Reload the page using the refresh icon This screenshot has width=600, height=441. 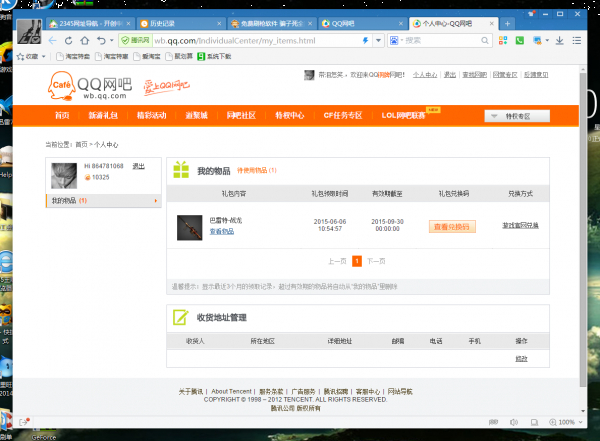pyautogui.click(x=68, y=41)
